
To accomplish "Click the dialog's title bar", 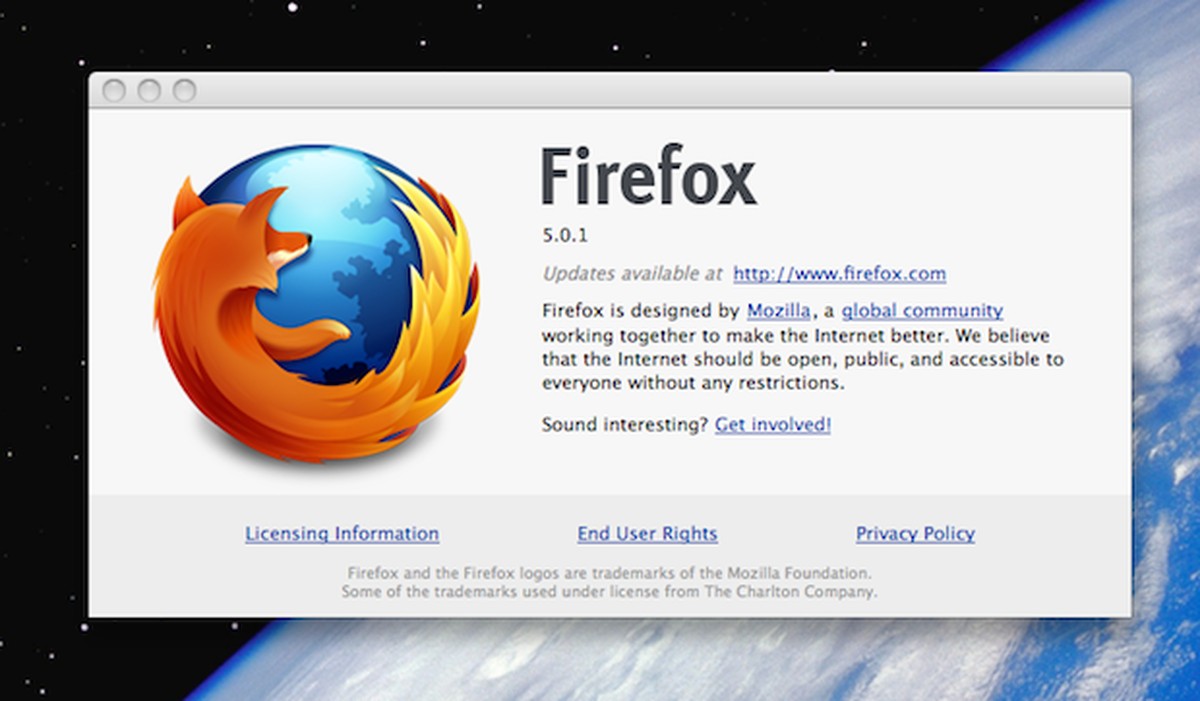I will [600, 89].
